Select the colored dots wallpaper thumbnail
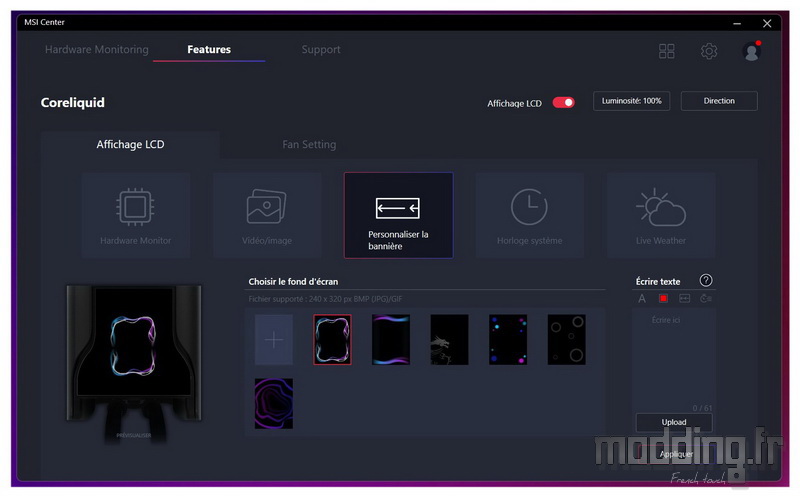This screenshot has width=800, height=498. click(x=508, y=340)
